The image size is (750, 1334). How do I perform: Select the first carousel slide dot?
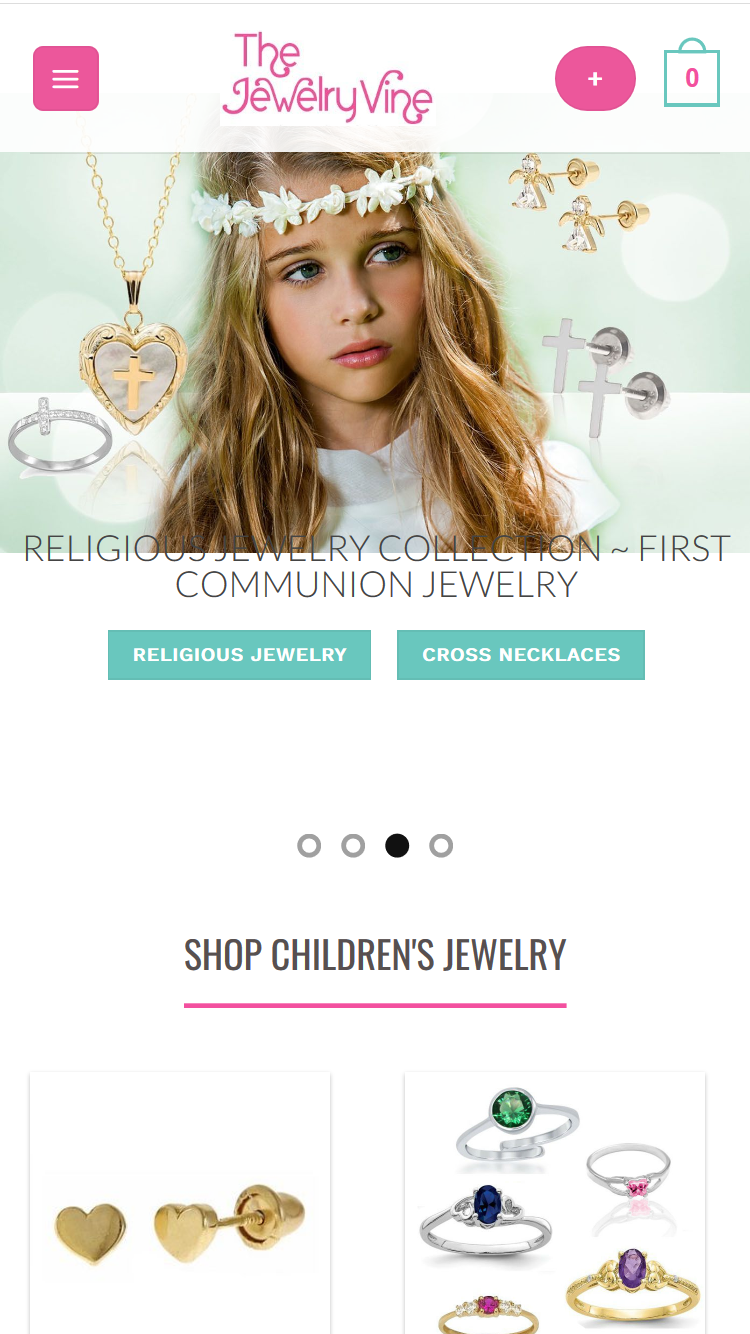pyautogui.click(x=309, y=846)
